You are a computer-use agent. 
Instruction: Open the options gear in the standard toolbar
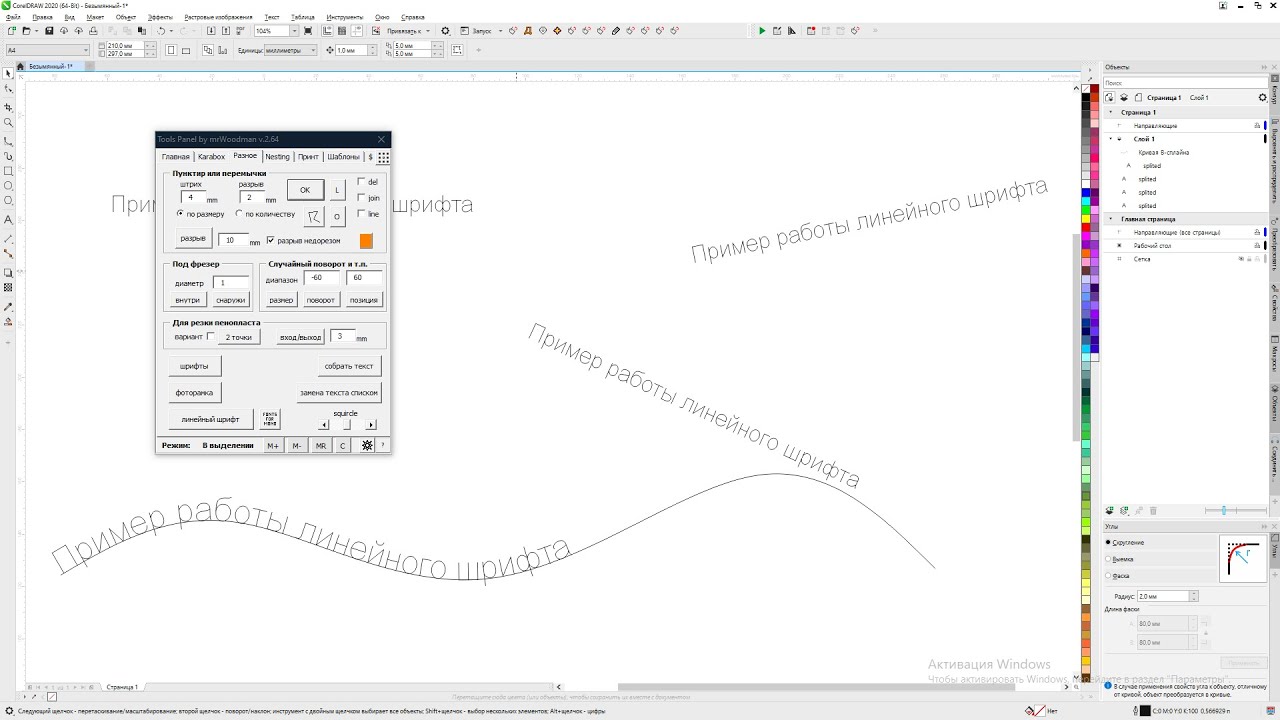(x=446, y=31)
